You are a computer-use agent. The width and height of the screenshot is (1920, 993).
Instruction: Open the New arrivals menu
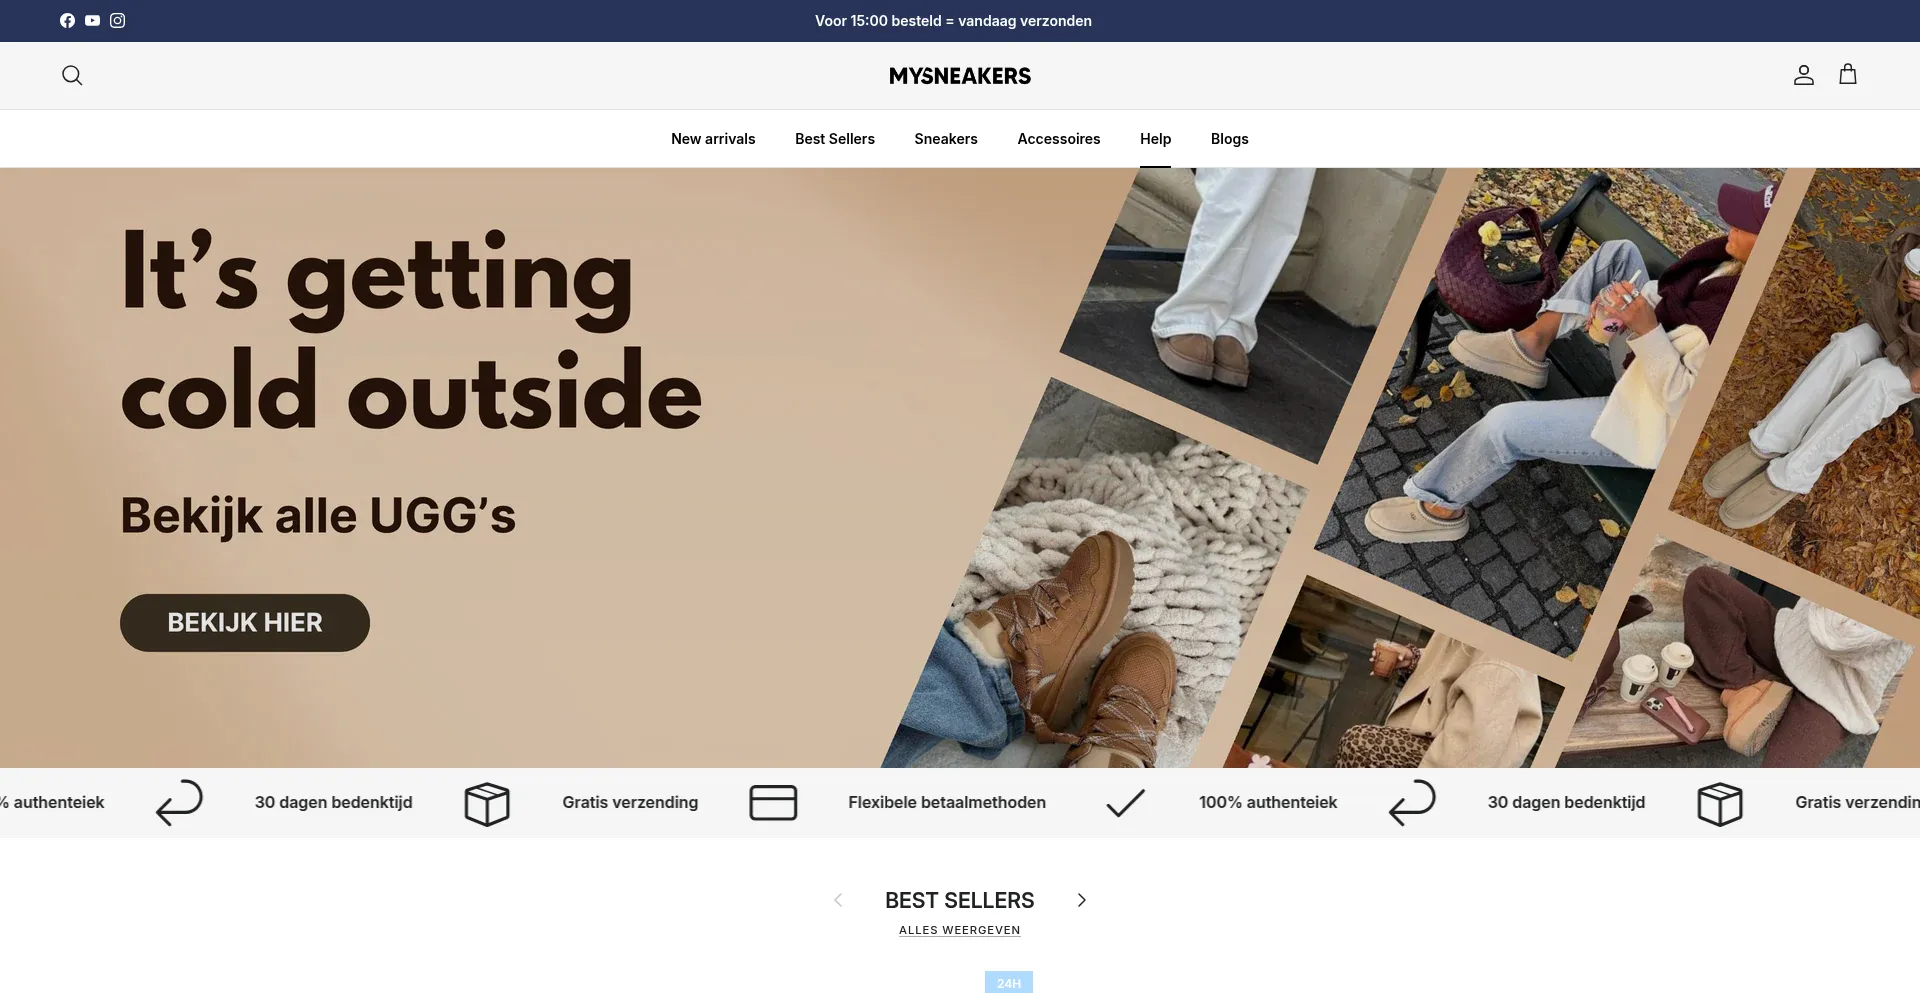pos(713,139)
